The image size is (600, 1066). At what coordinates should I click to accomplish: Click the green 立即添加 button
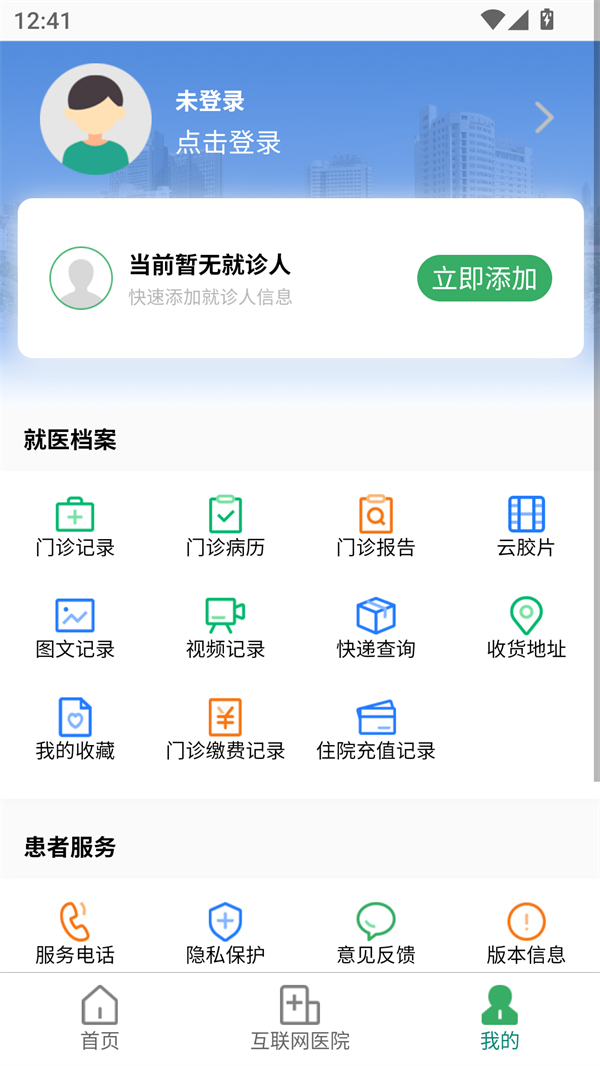point(484,278)
